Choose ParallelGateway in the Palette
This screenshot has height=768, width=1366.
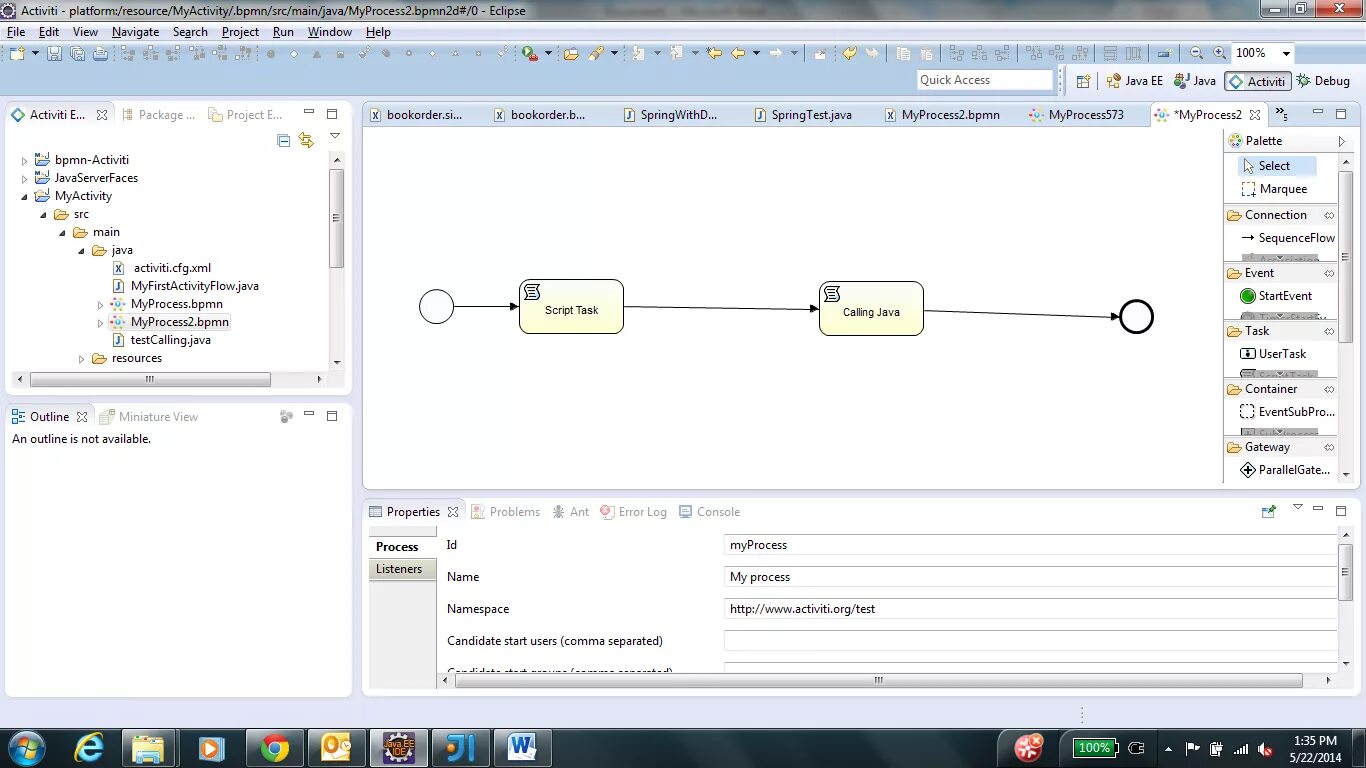(x=1285, y=470)
